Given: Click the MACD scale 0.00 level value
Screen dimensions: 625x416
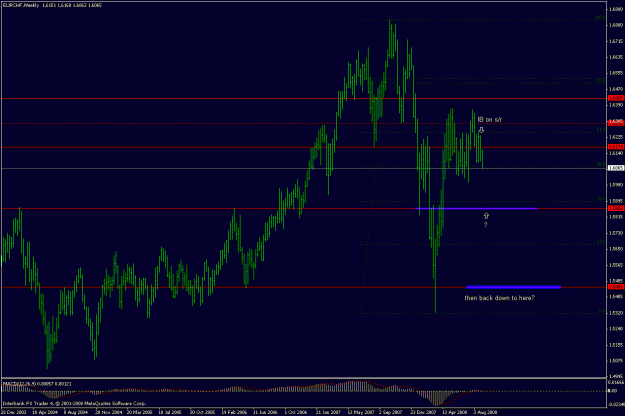Looking at the screenshot, I should (613, 391).
